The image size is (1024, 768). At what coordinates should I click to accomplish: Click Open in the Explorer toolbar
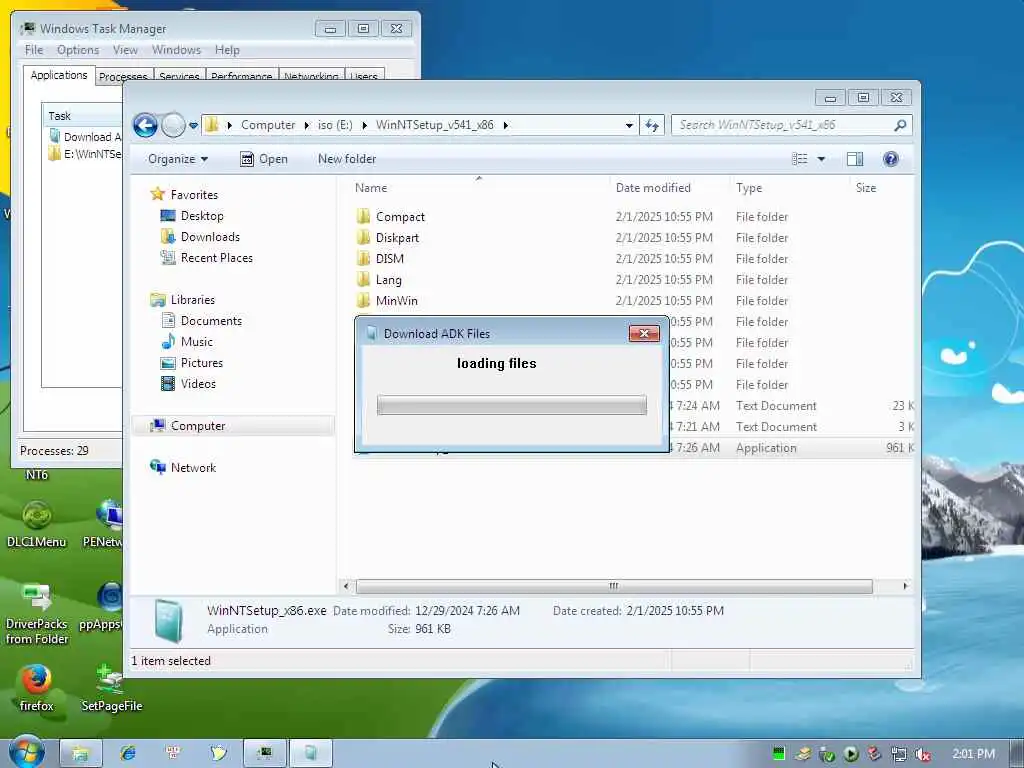(x=264, y=159)
